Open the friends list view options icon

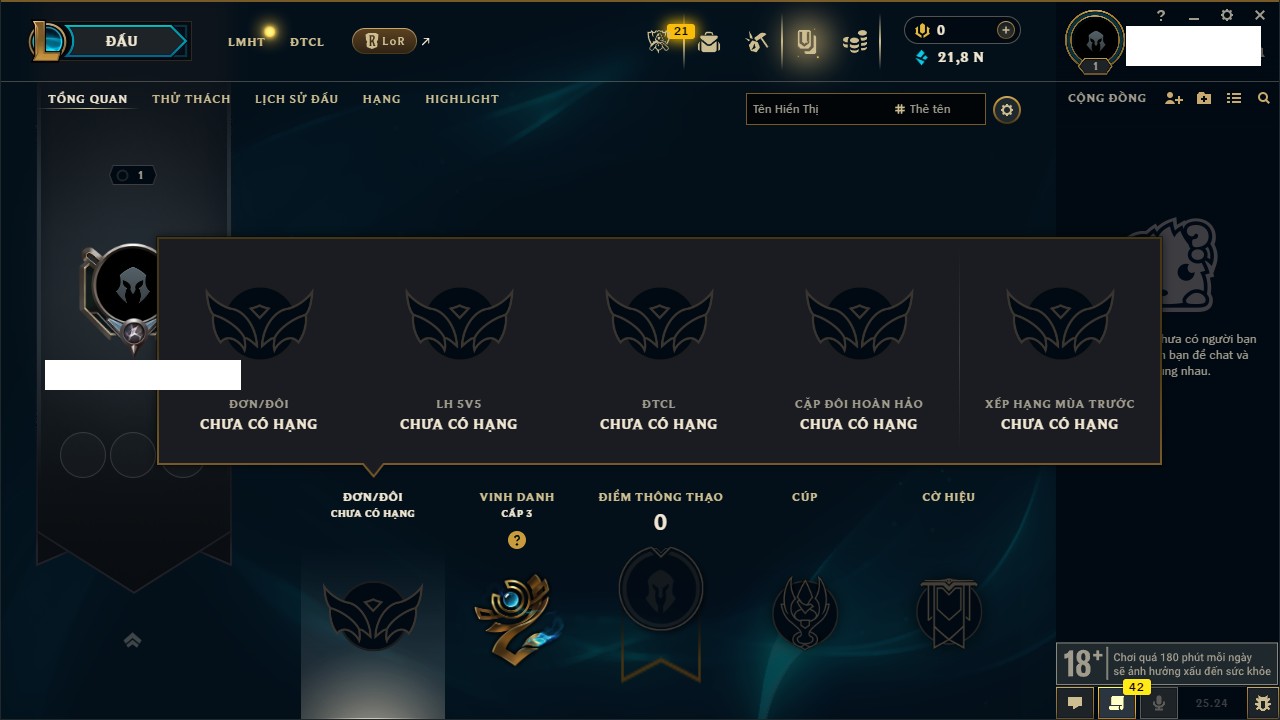[1234, 98]
